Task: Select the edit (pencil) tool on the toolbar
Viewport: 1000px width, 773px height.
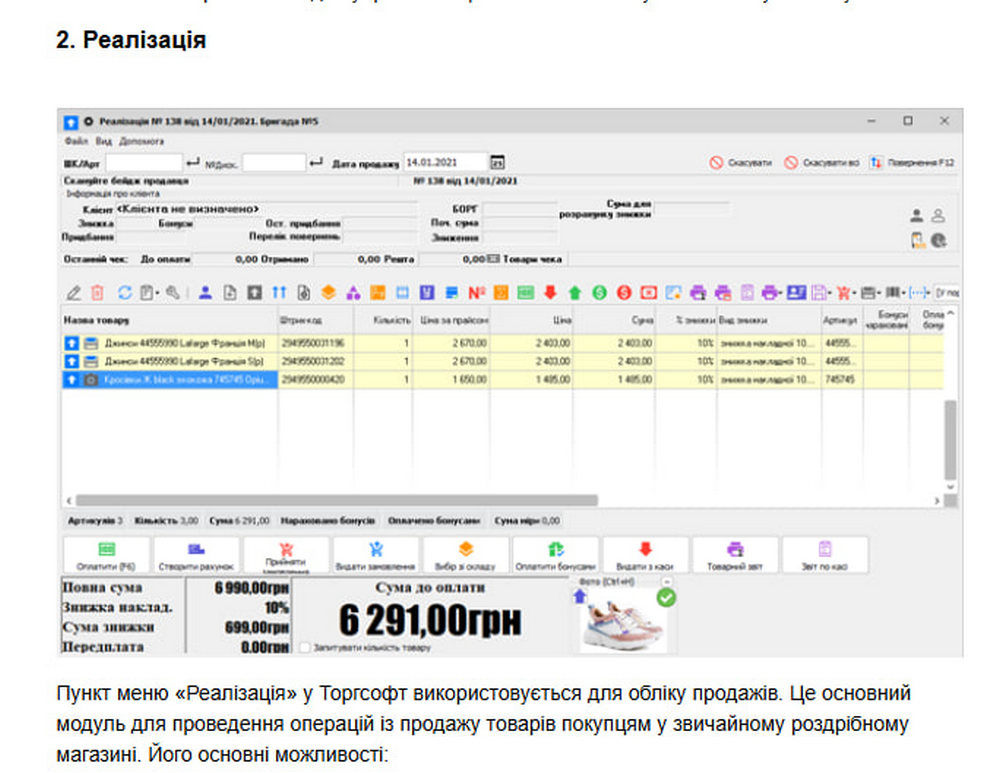Action: pyautogui.click(x=73, y=291)
